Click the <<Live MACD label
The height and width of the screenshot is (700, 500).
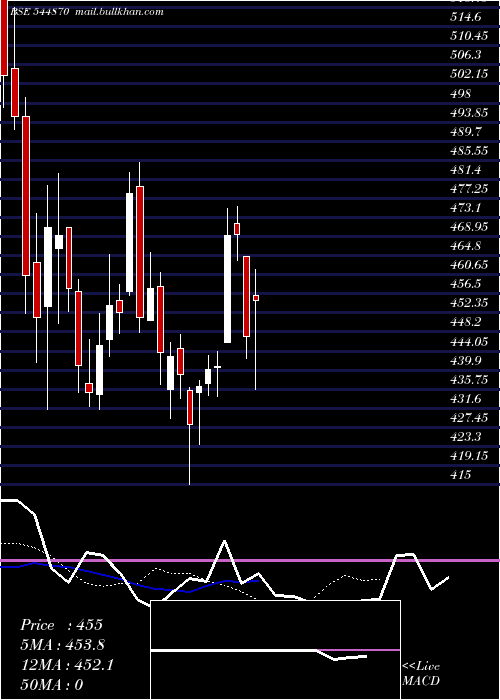click(x=421, y=673)
